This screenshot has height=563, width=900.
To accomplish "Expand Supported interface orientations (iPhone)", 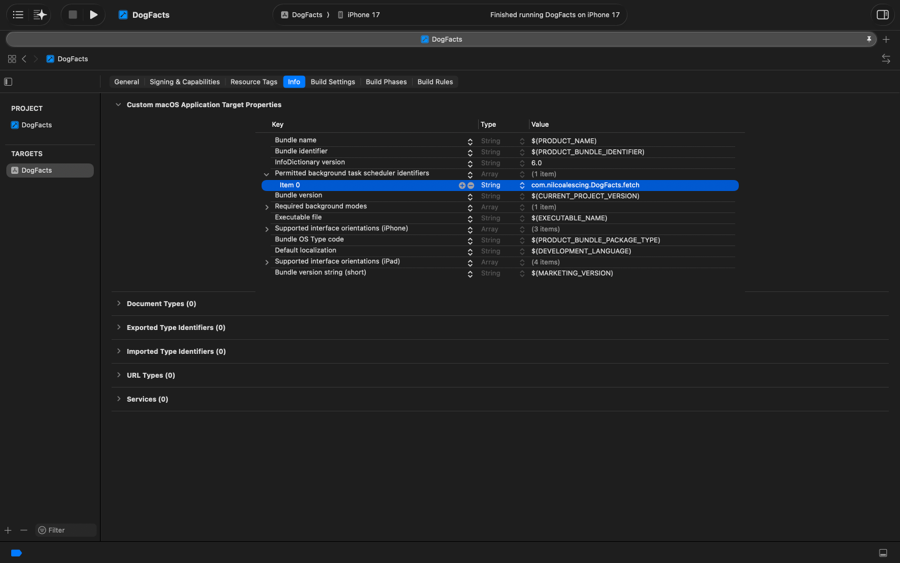I will point(266,229).
